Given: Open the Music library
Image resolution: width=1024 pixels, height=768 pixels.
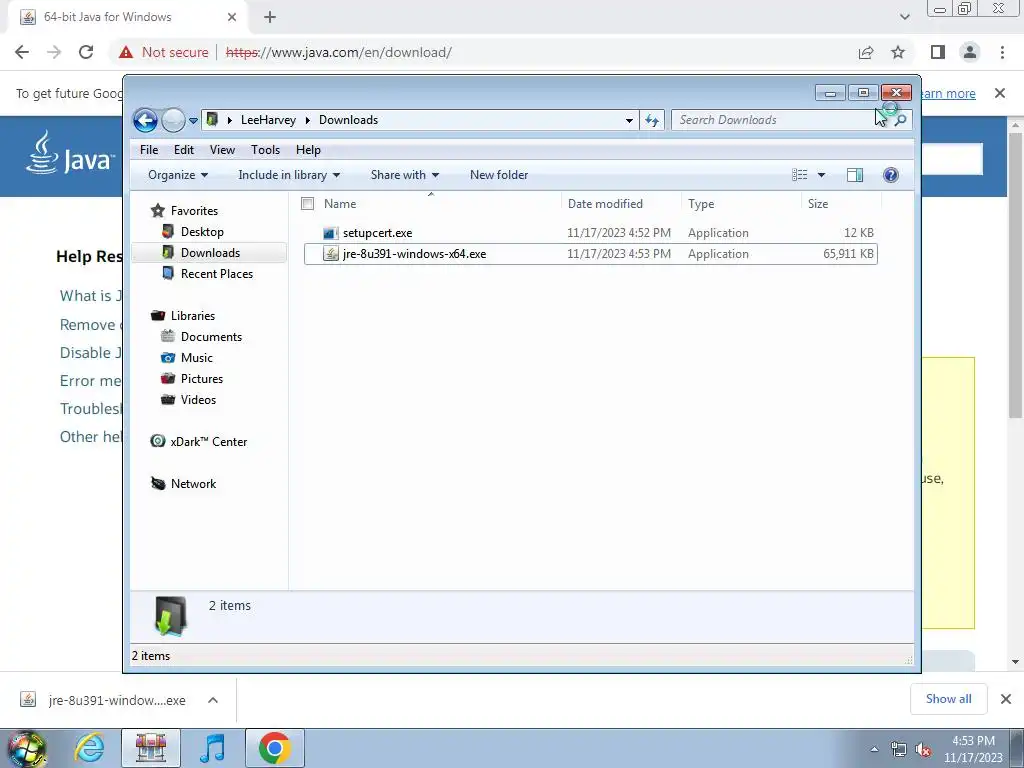Looking at the screenshot, I should [x=197, y=358].
